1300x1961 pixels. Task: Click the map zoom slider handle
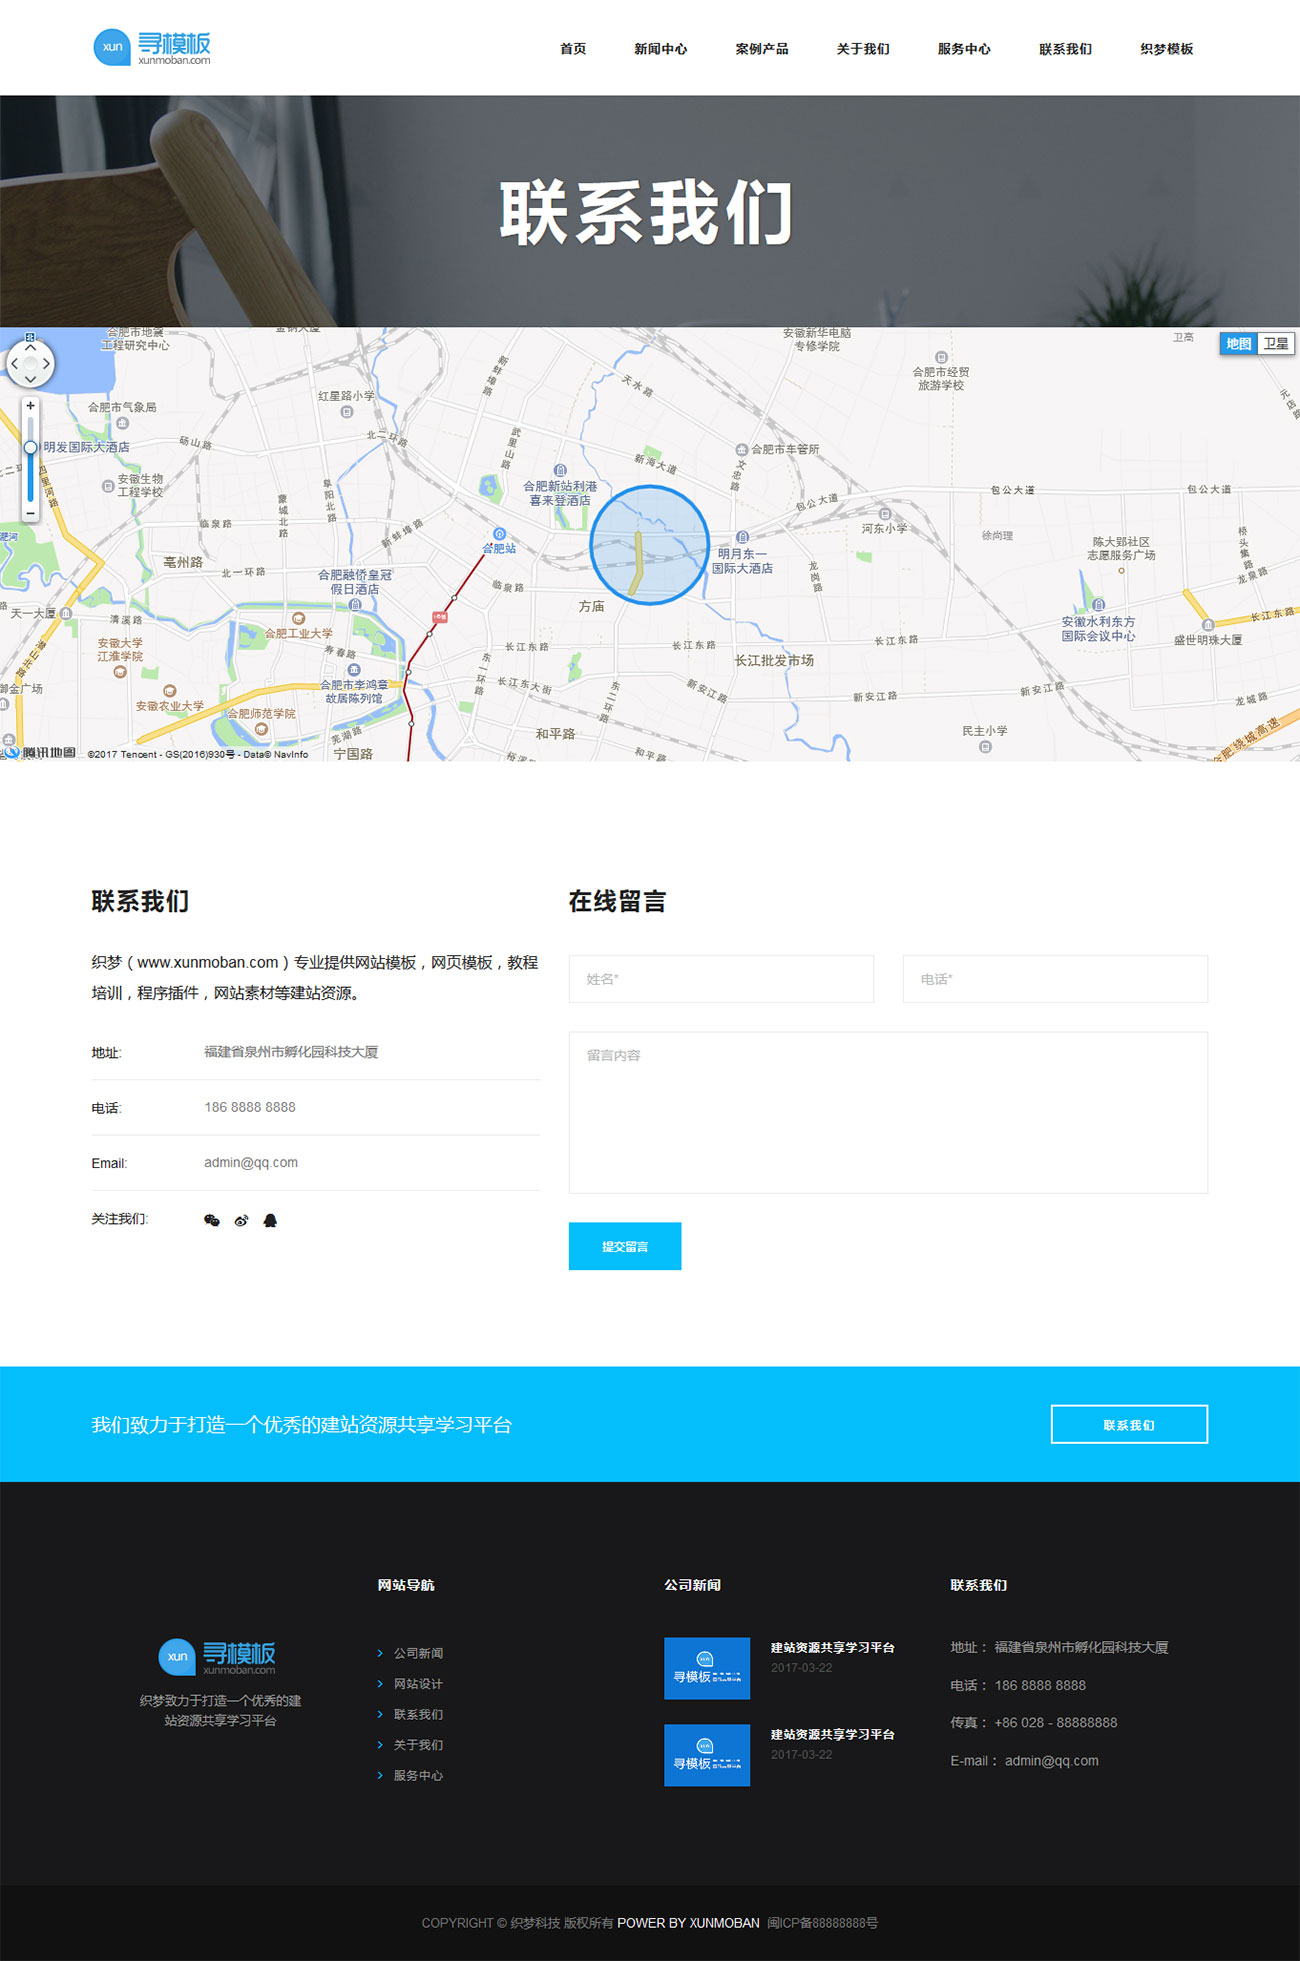point(30,447)
